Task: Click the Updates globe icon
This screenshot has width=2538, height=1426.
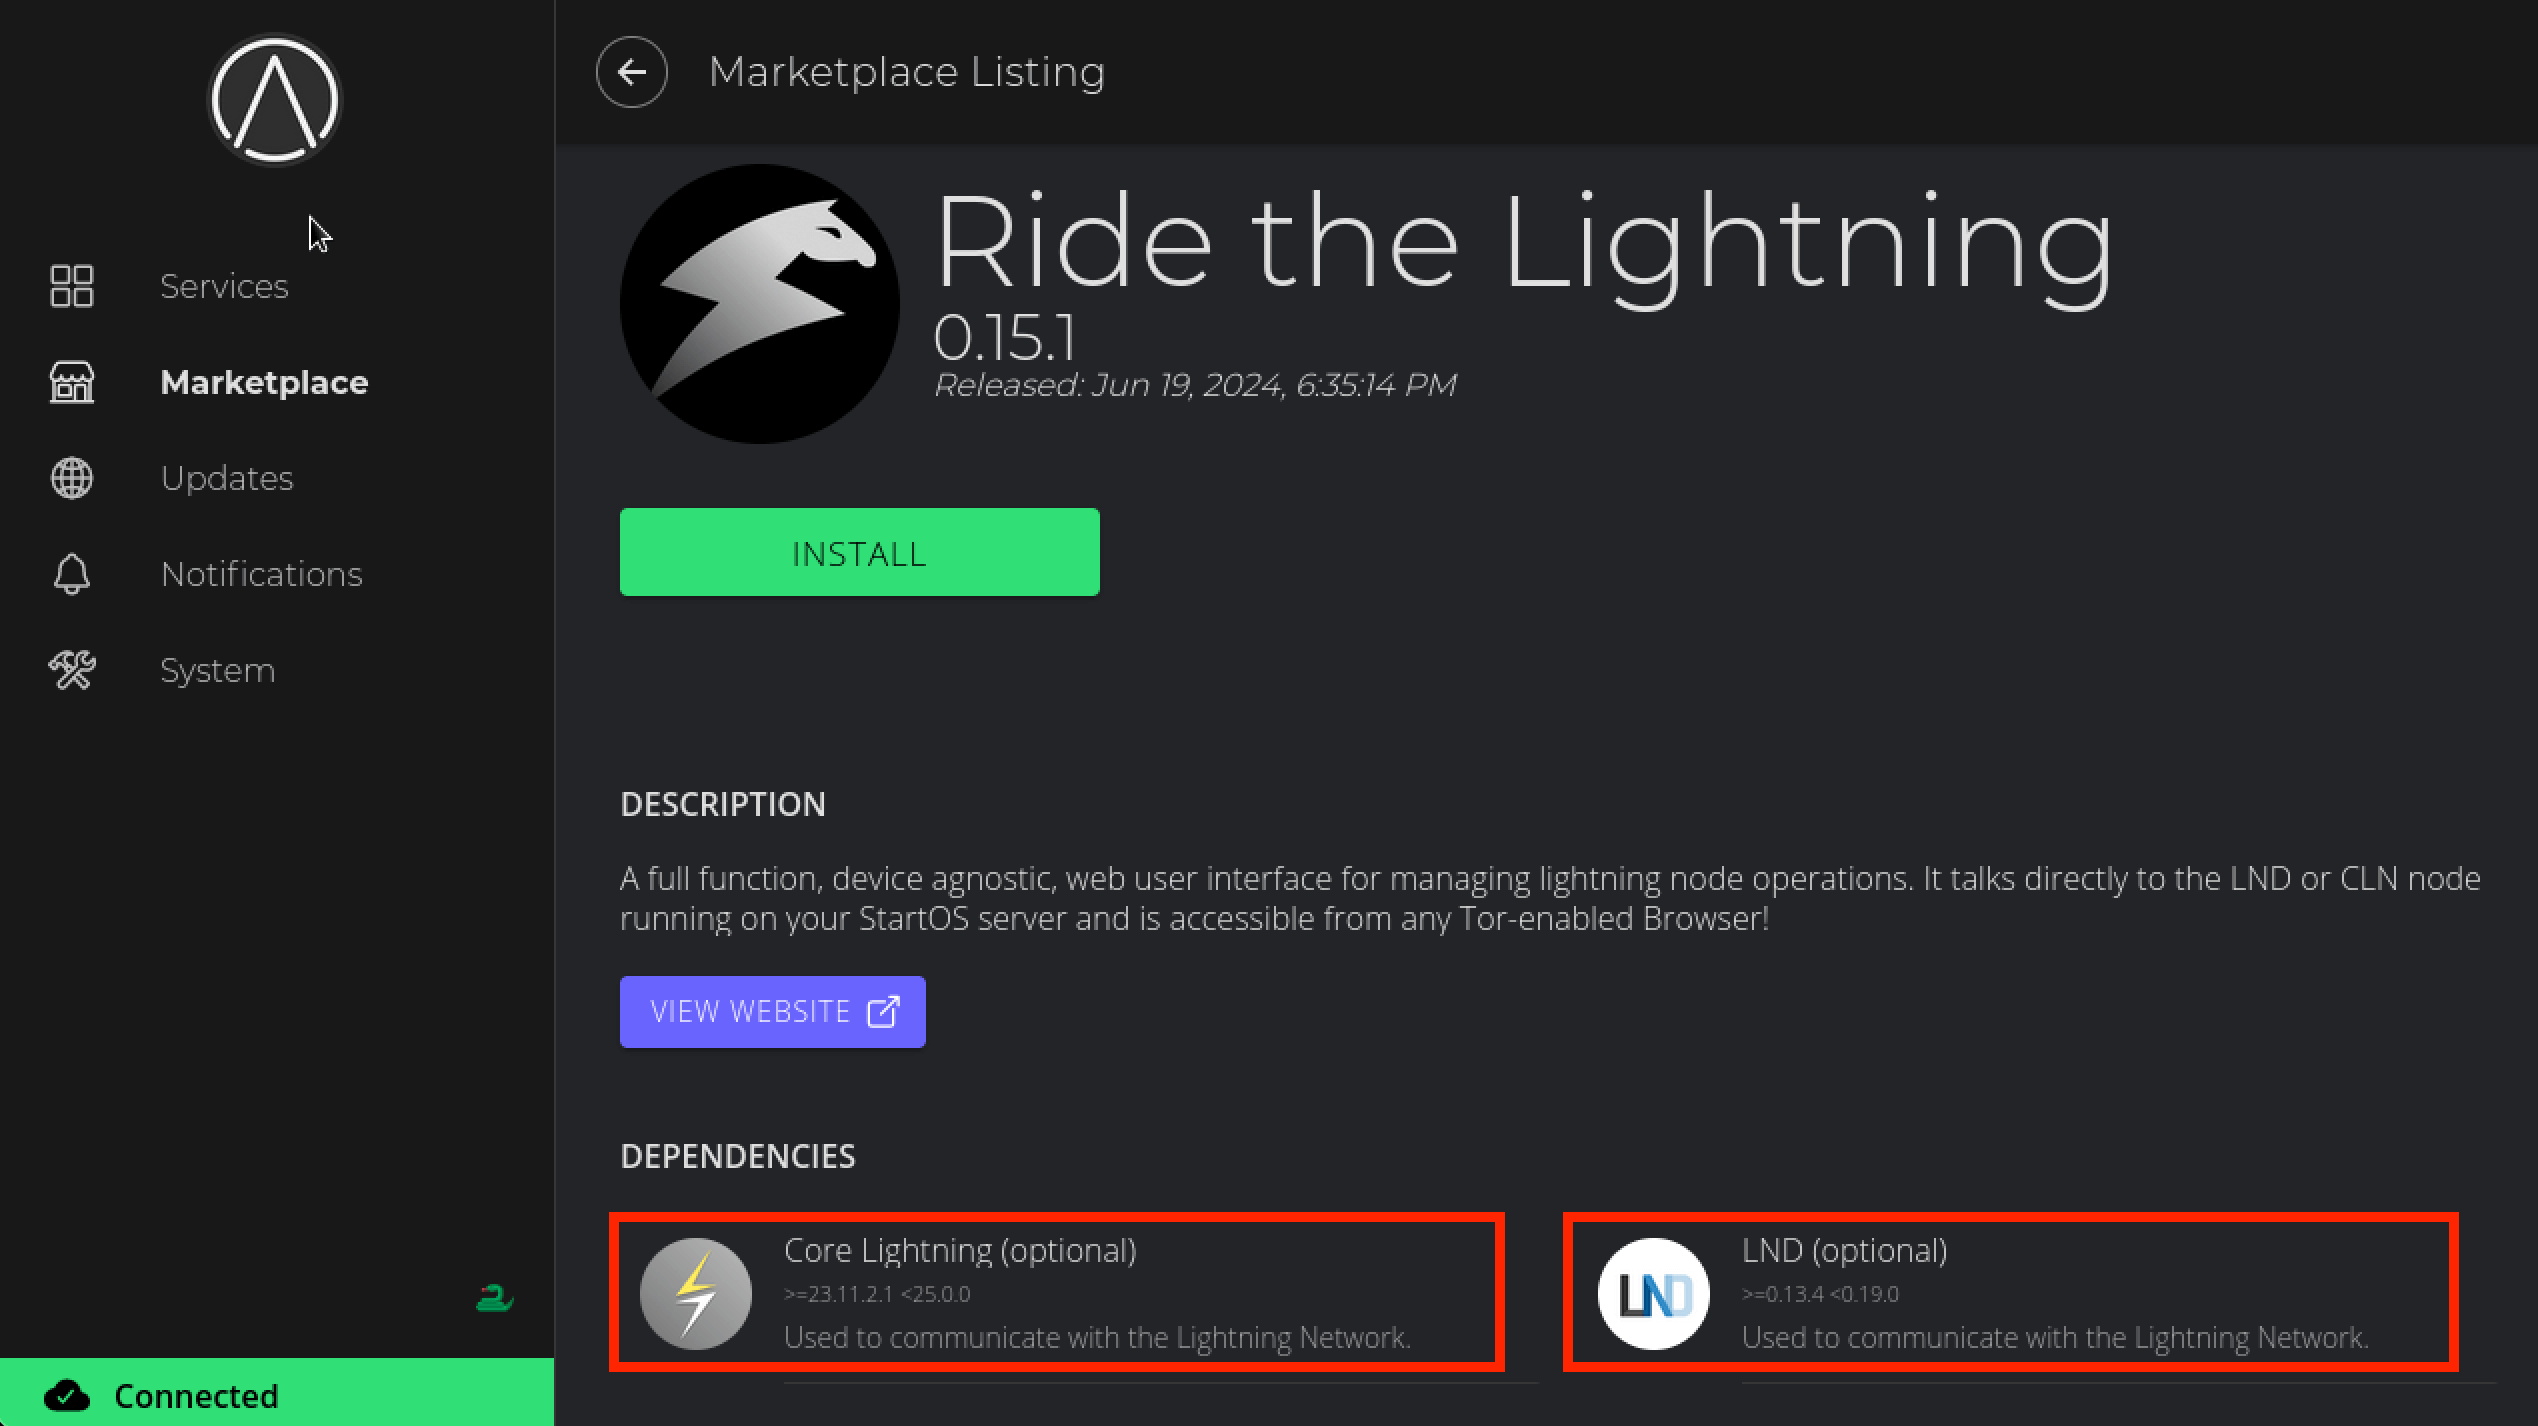Action: pos(72,478)
